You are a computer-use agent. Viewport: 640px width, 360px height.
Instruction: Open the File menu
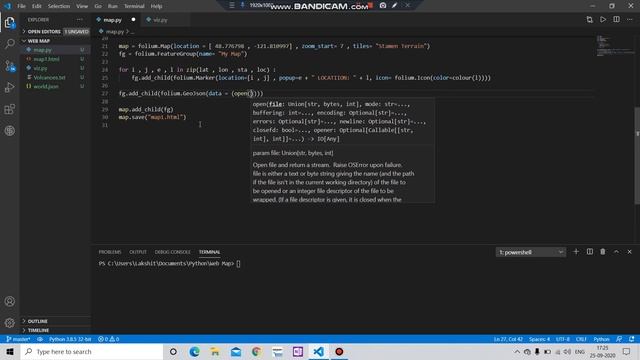(x=21, y=6)
